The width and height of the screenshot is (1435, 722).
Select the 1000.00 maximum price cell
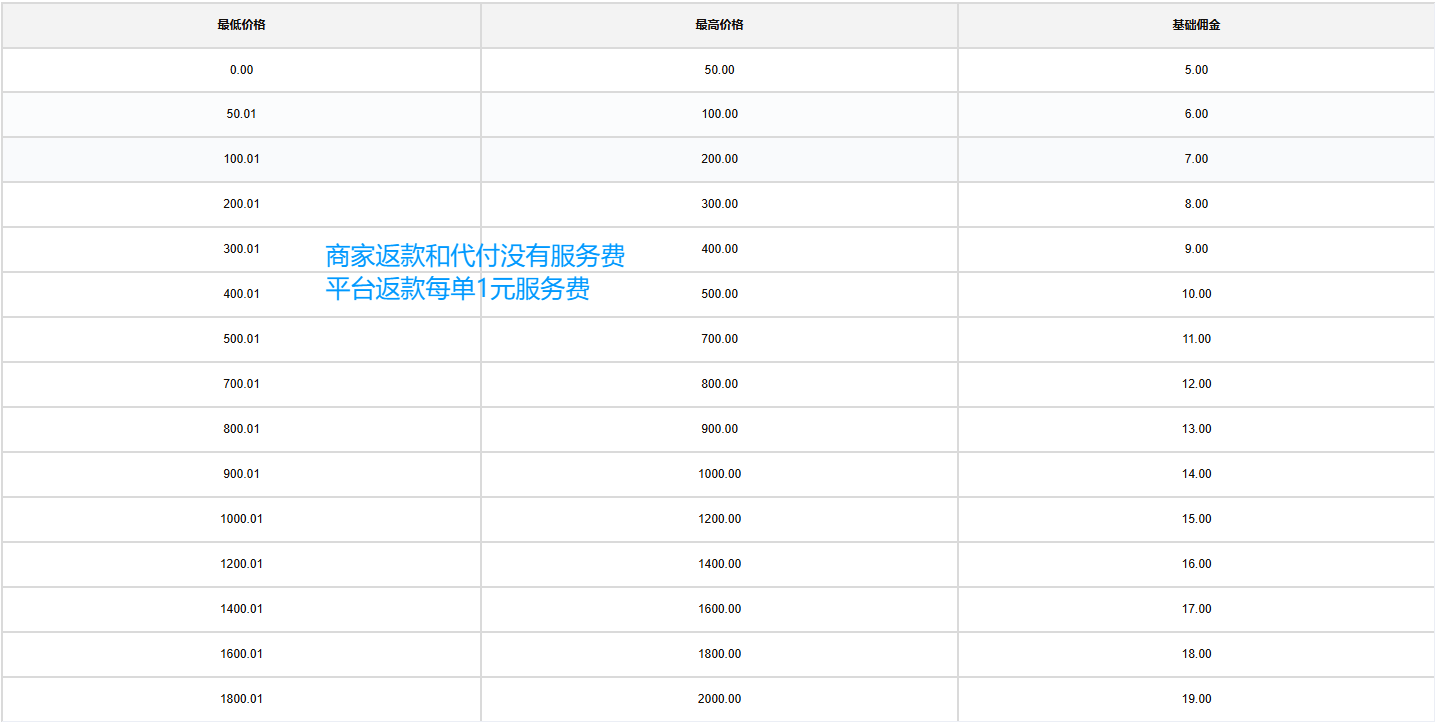click(719, 474)
